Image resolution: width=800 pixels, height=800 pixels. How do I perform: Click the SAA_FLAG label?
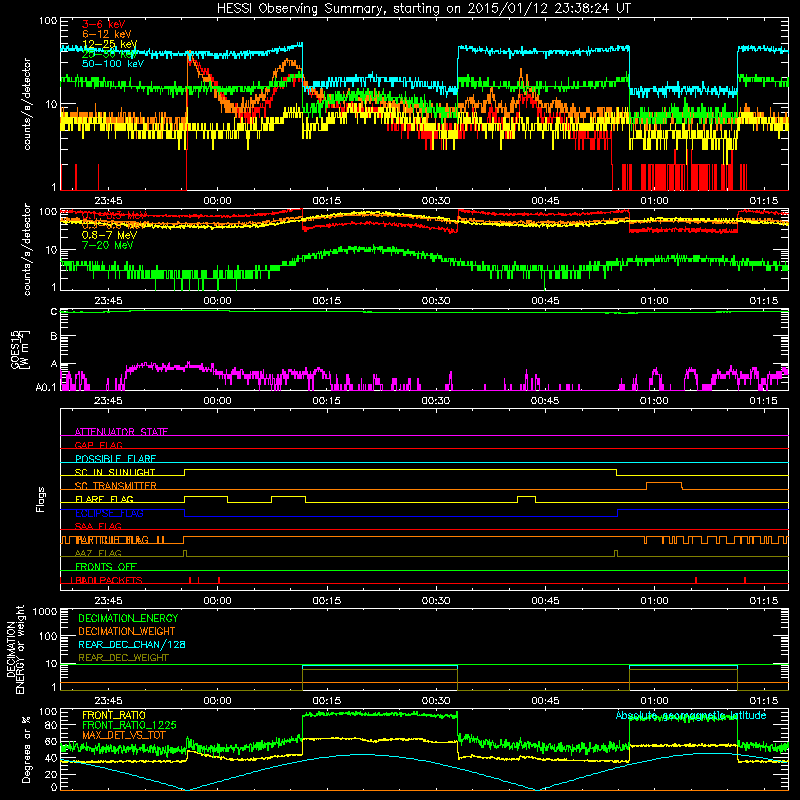[98, 526]
